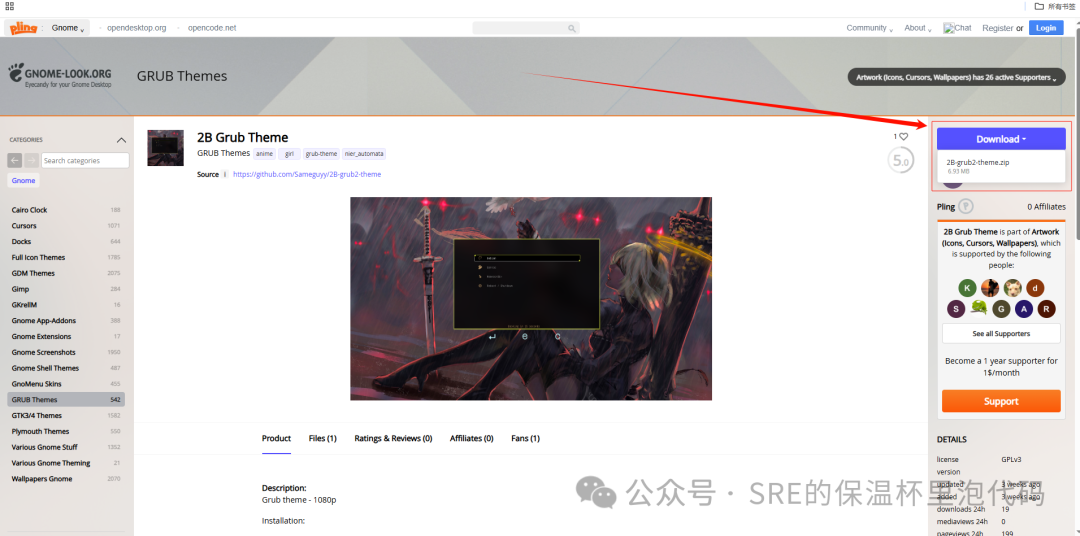
Task: Open the green chameleon supporter avatar
Action: [x=979, y=309]
